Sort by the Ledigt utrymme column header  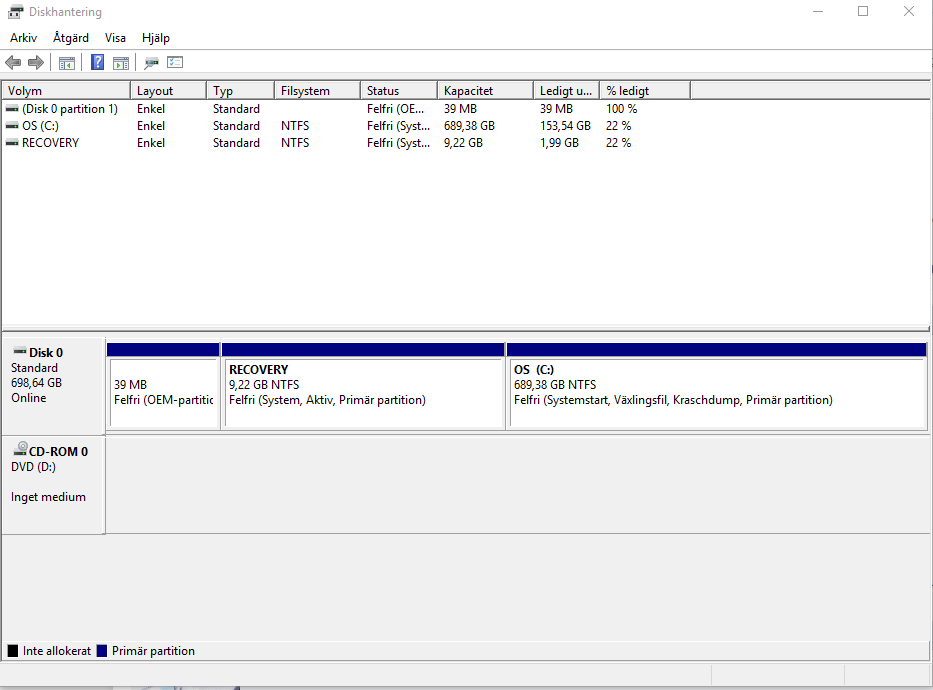pyautogui.click(x=566, y=90)
